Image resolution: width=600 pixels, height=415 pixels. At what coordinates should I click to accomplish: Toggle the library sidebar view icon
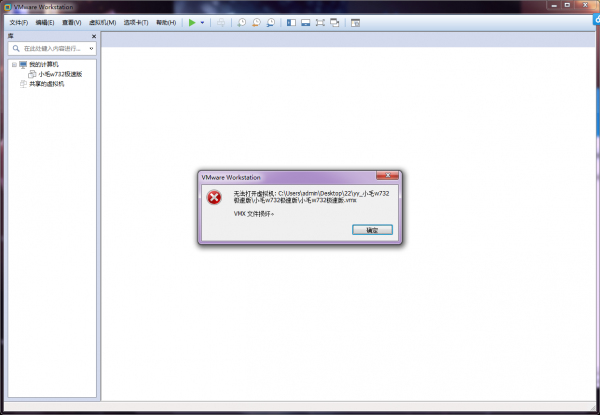pos(291,23)
